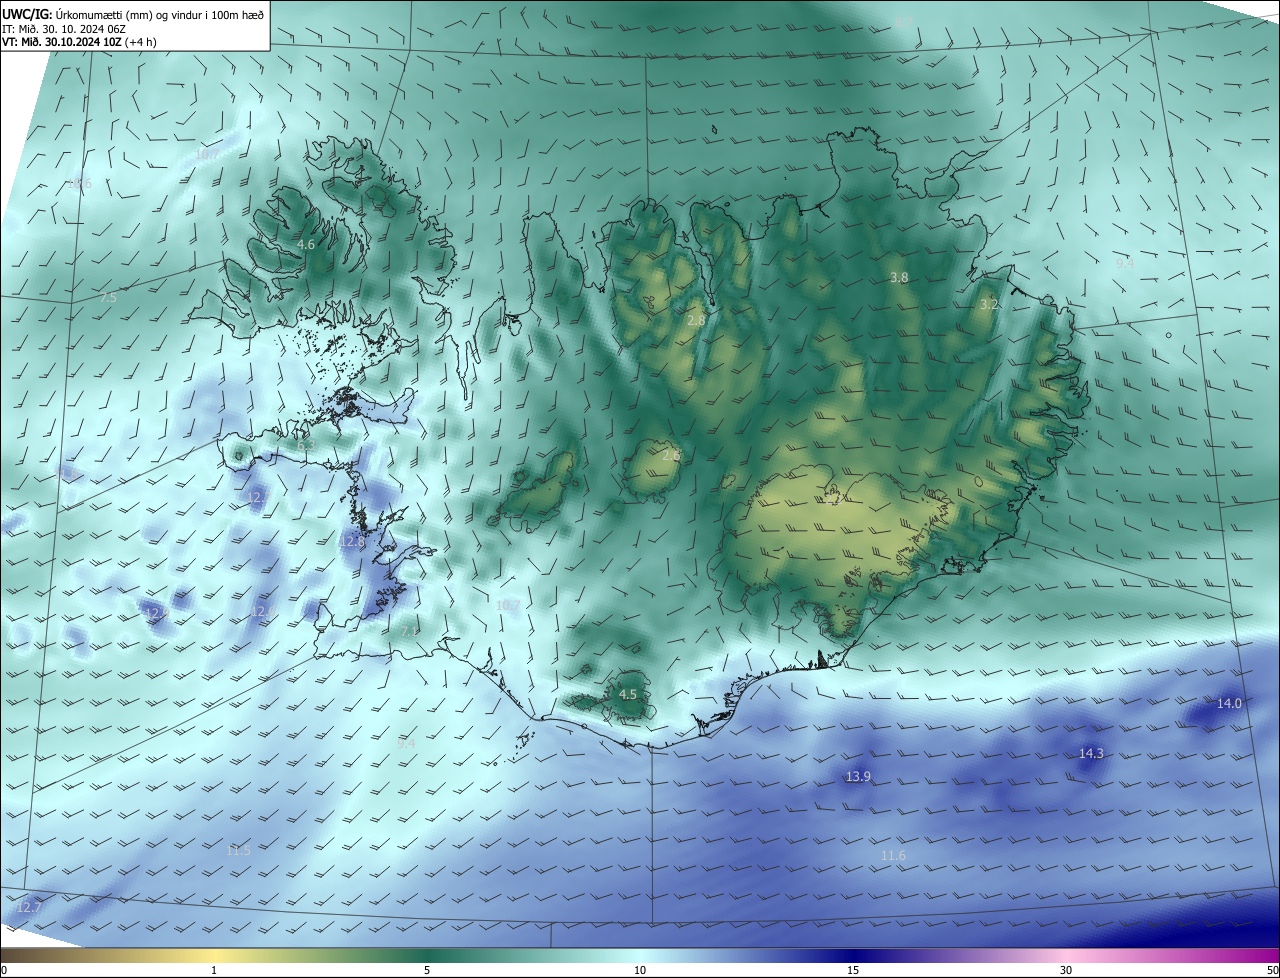Click the 9.4 value off the southwest coast
This screenshot has height=978, width=1280.
(x=405, y=743)
